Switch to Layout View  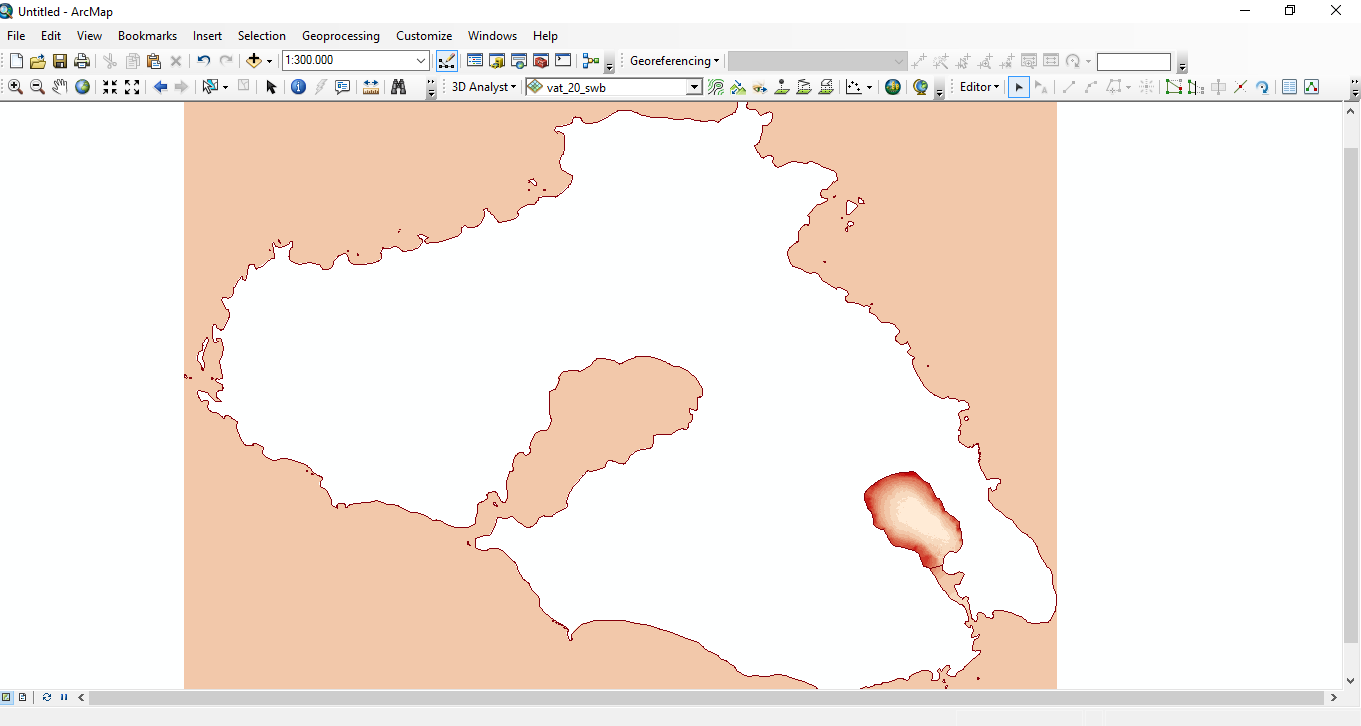click(22, 697)
